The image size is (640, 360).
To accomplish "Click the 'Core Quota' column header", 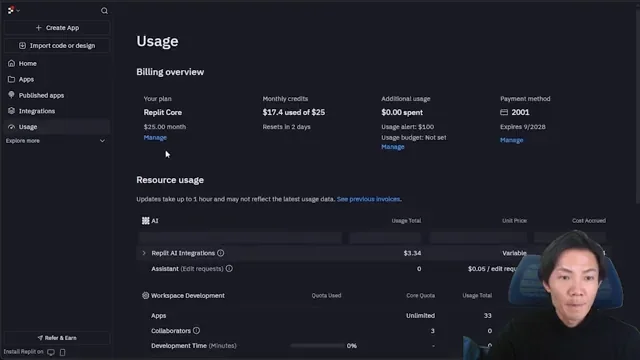I will point(420,296).
